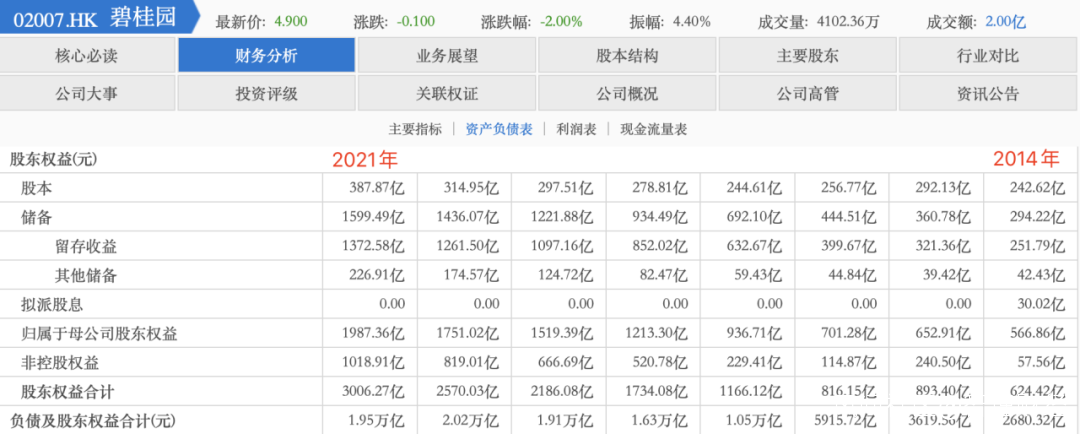Screen dimensions: 1080x434
Task: Select the 关联权证 tab
Action: (447, 93)
